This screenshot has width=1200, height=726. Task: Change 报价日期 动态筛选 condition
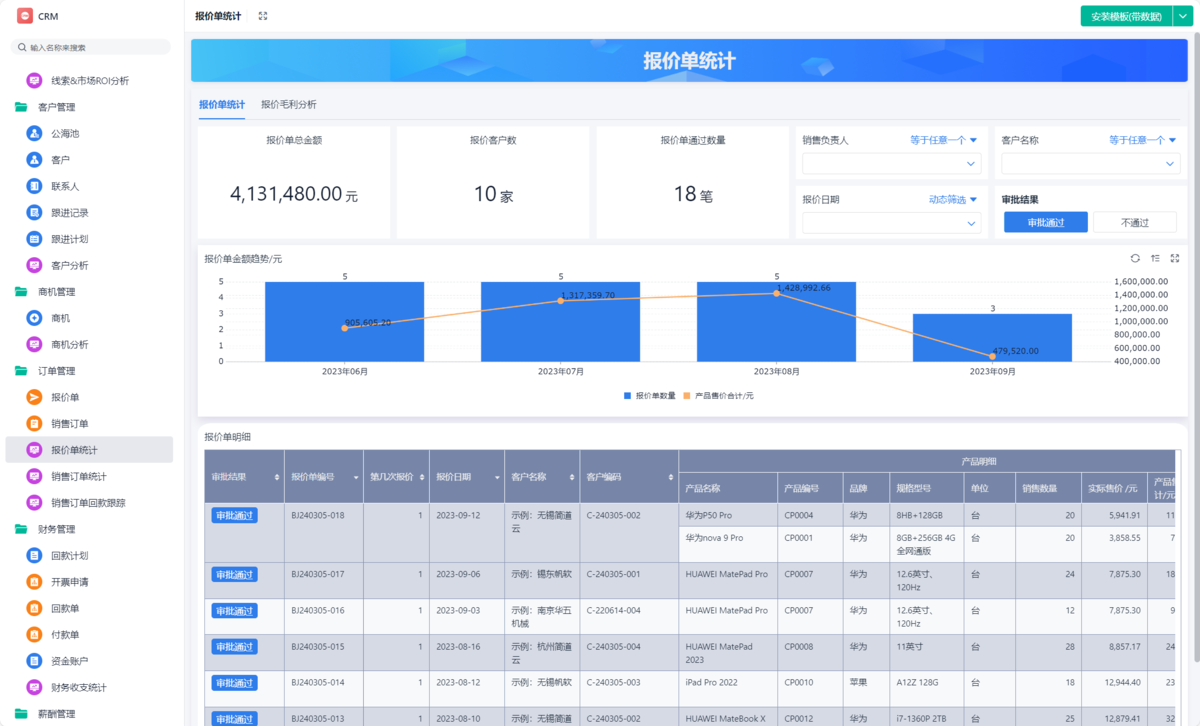pos(953,199)
